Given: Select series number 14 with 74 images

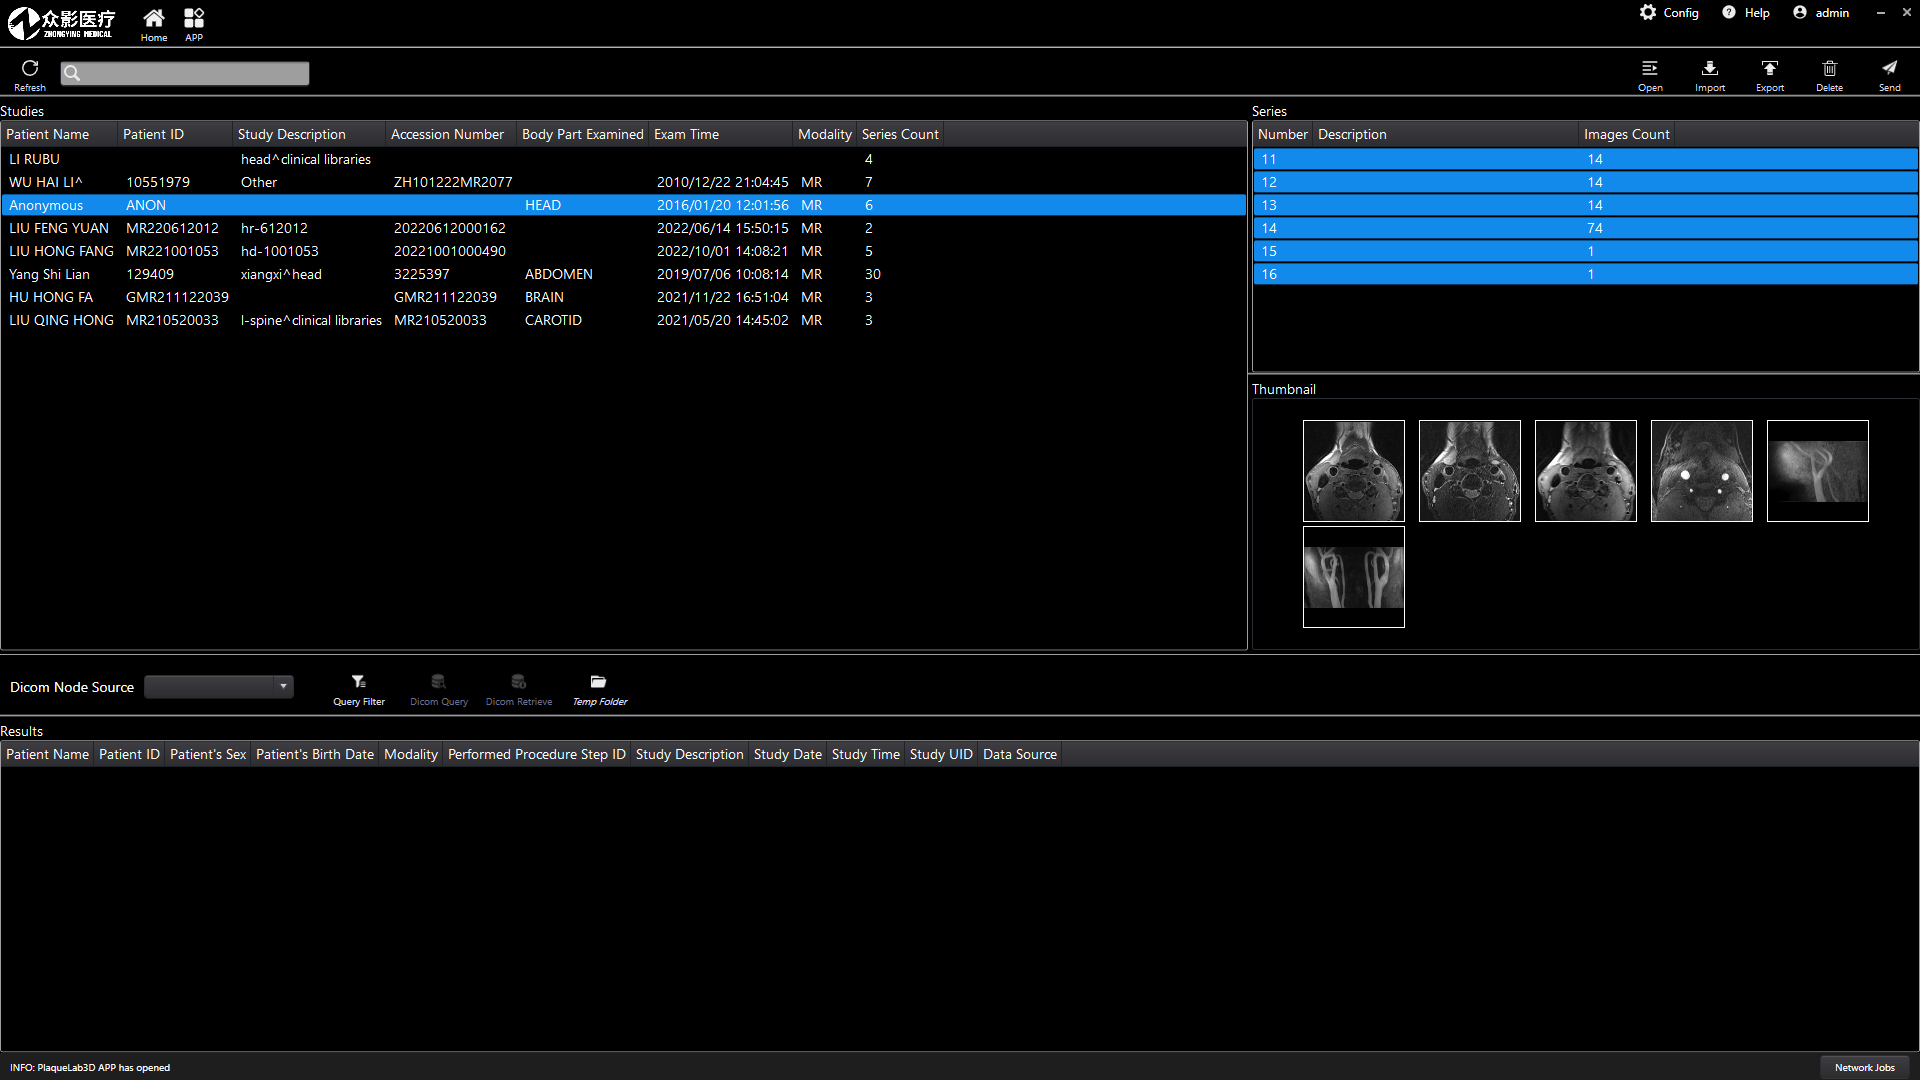Looking at the screenshot, I should pos(1585,228).
